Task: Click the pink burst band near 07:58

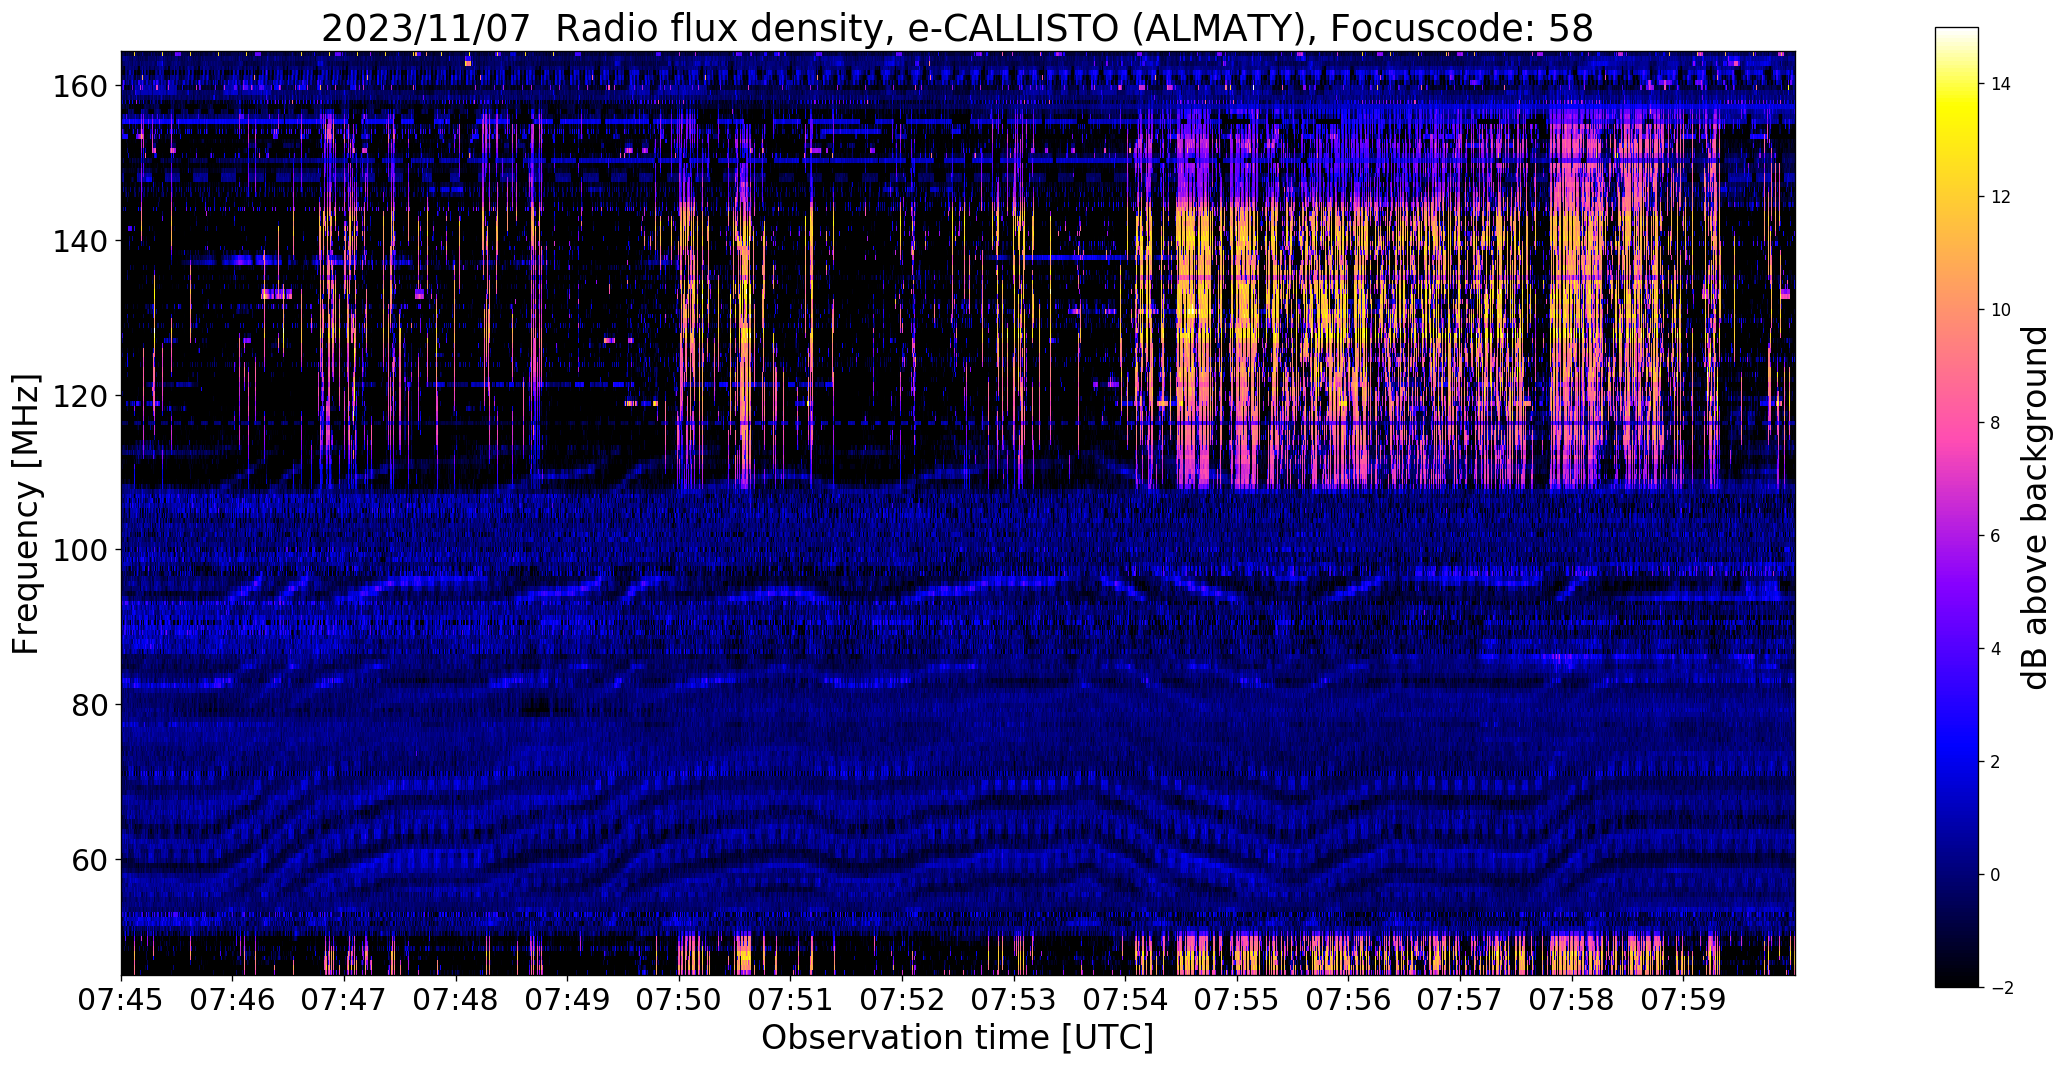Action: 1575,300
